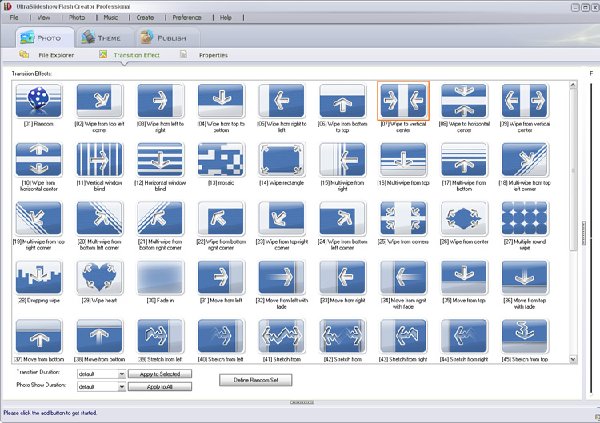Click the Apply to All button
This screenshot has height=423, width=600.
(160, 387)
